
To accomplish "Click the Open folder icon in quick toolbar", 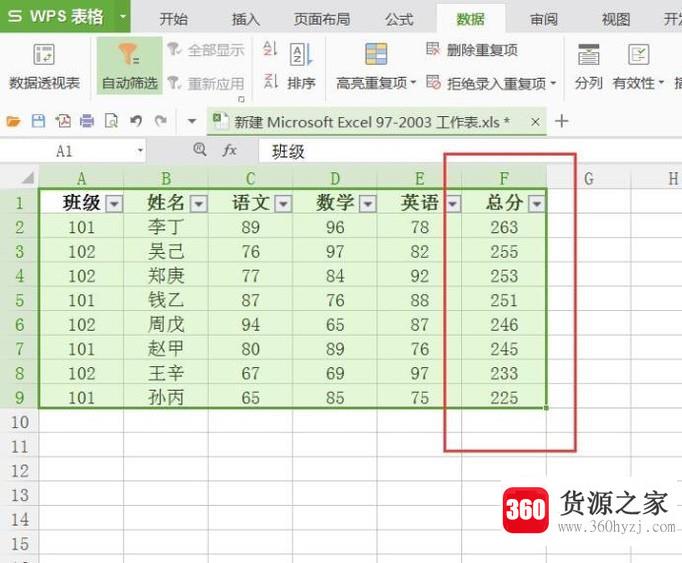I will [x=13, y=121].
